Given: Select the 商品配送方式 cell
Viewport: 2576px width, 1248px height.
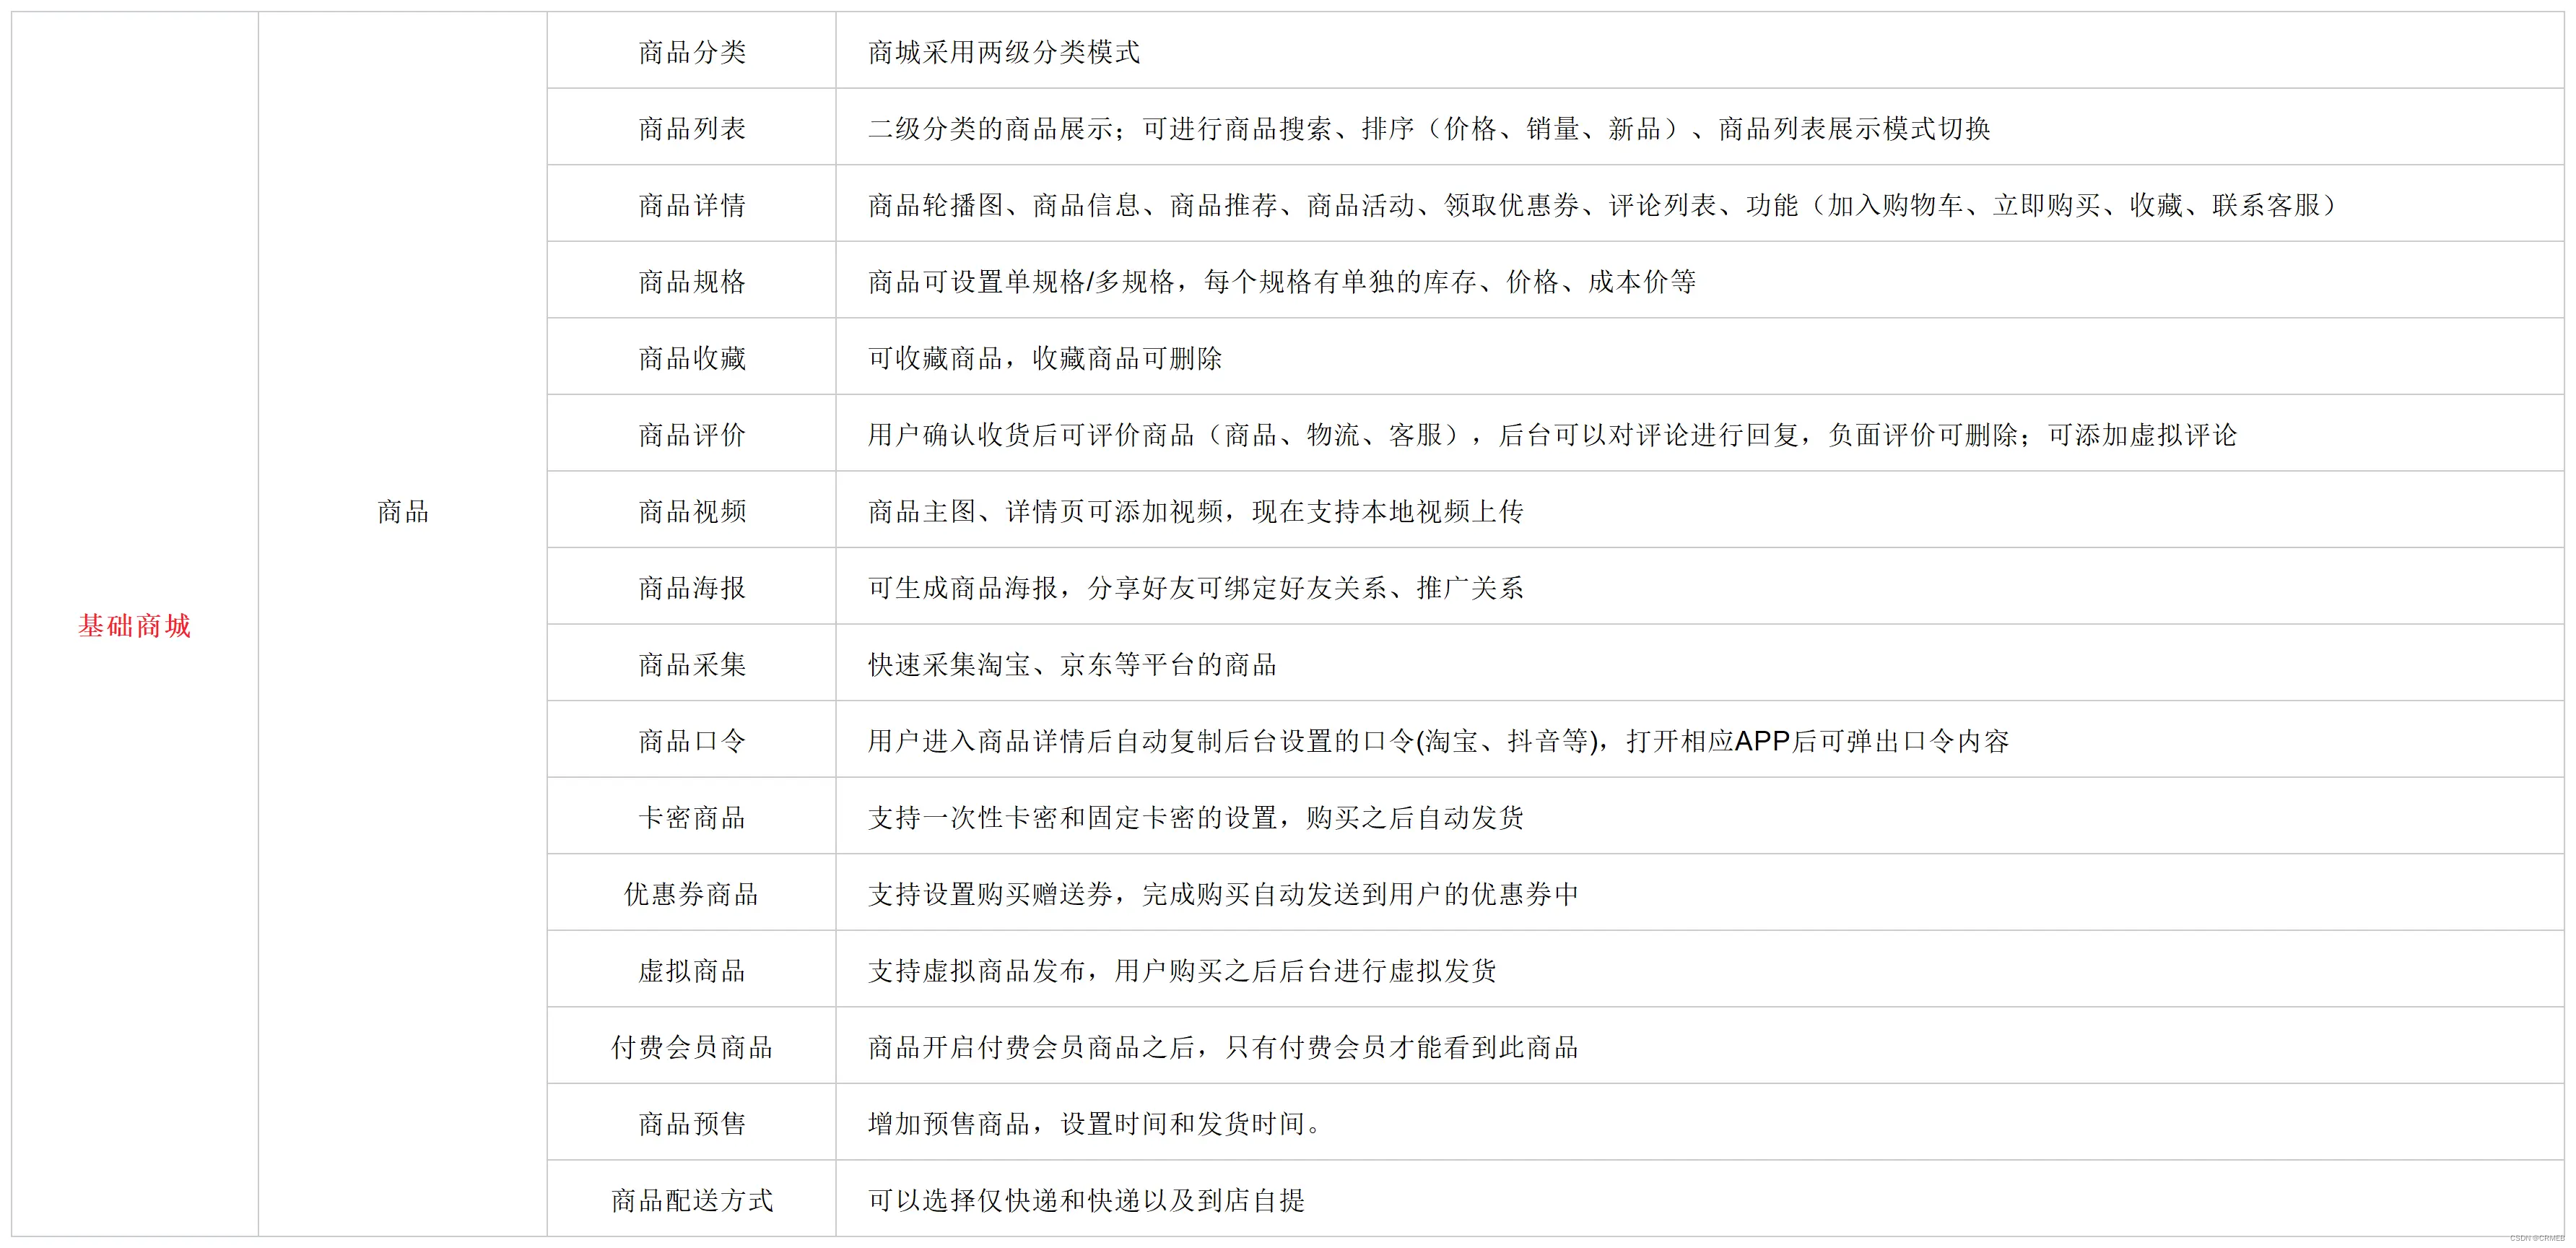Looking at the screenshot, I should pos(692,1200).
